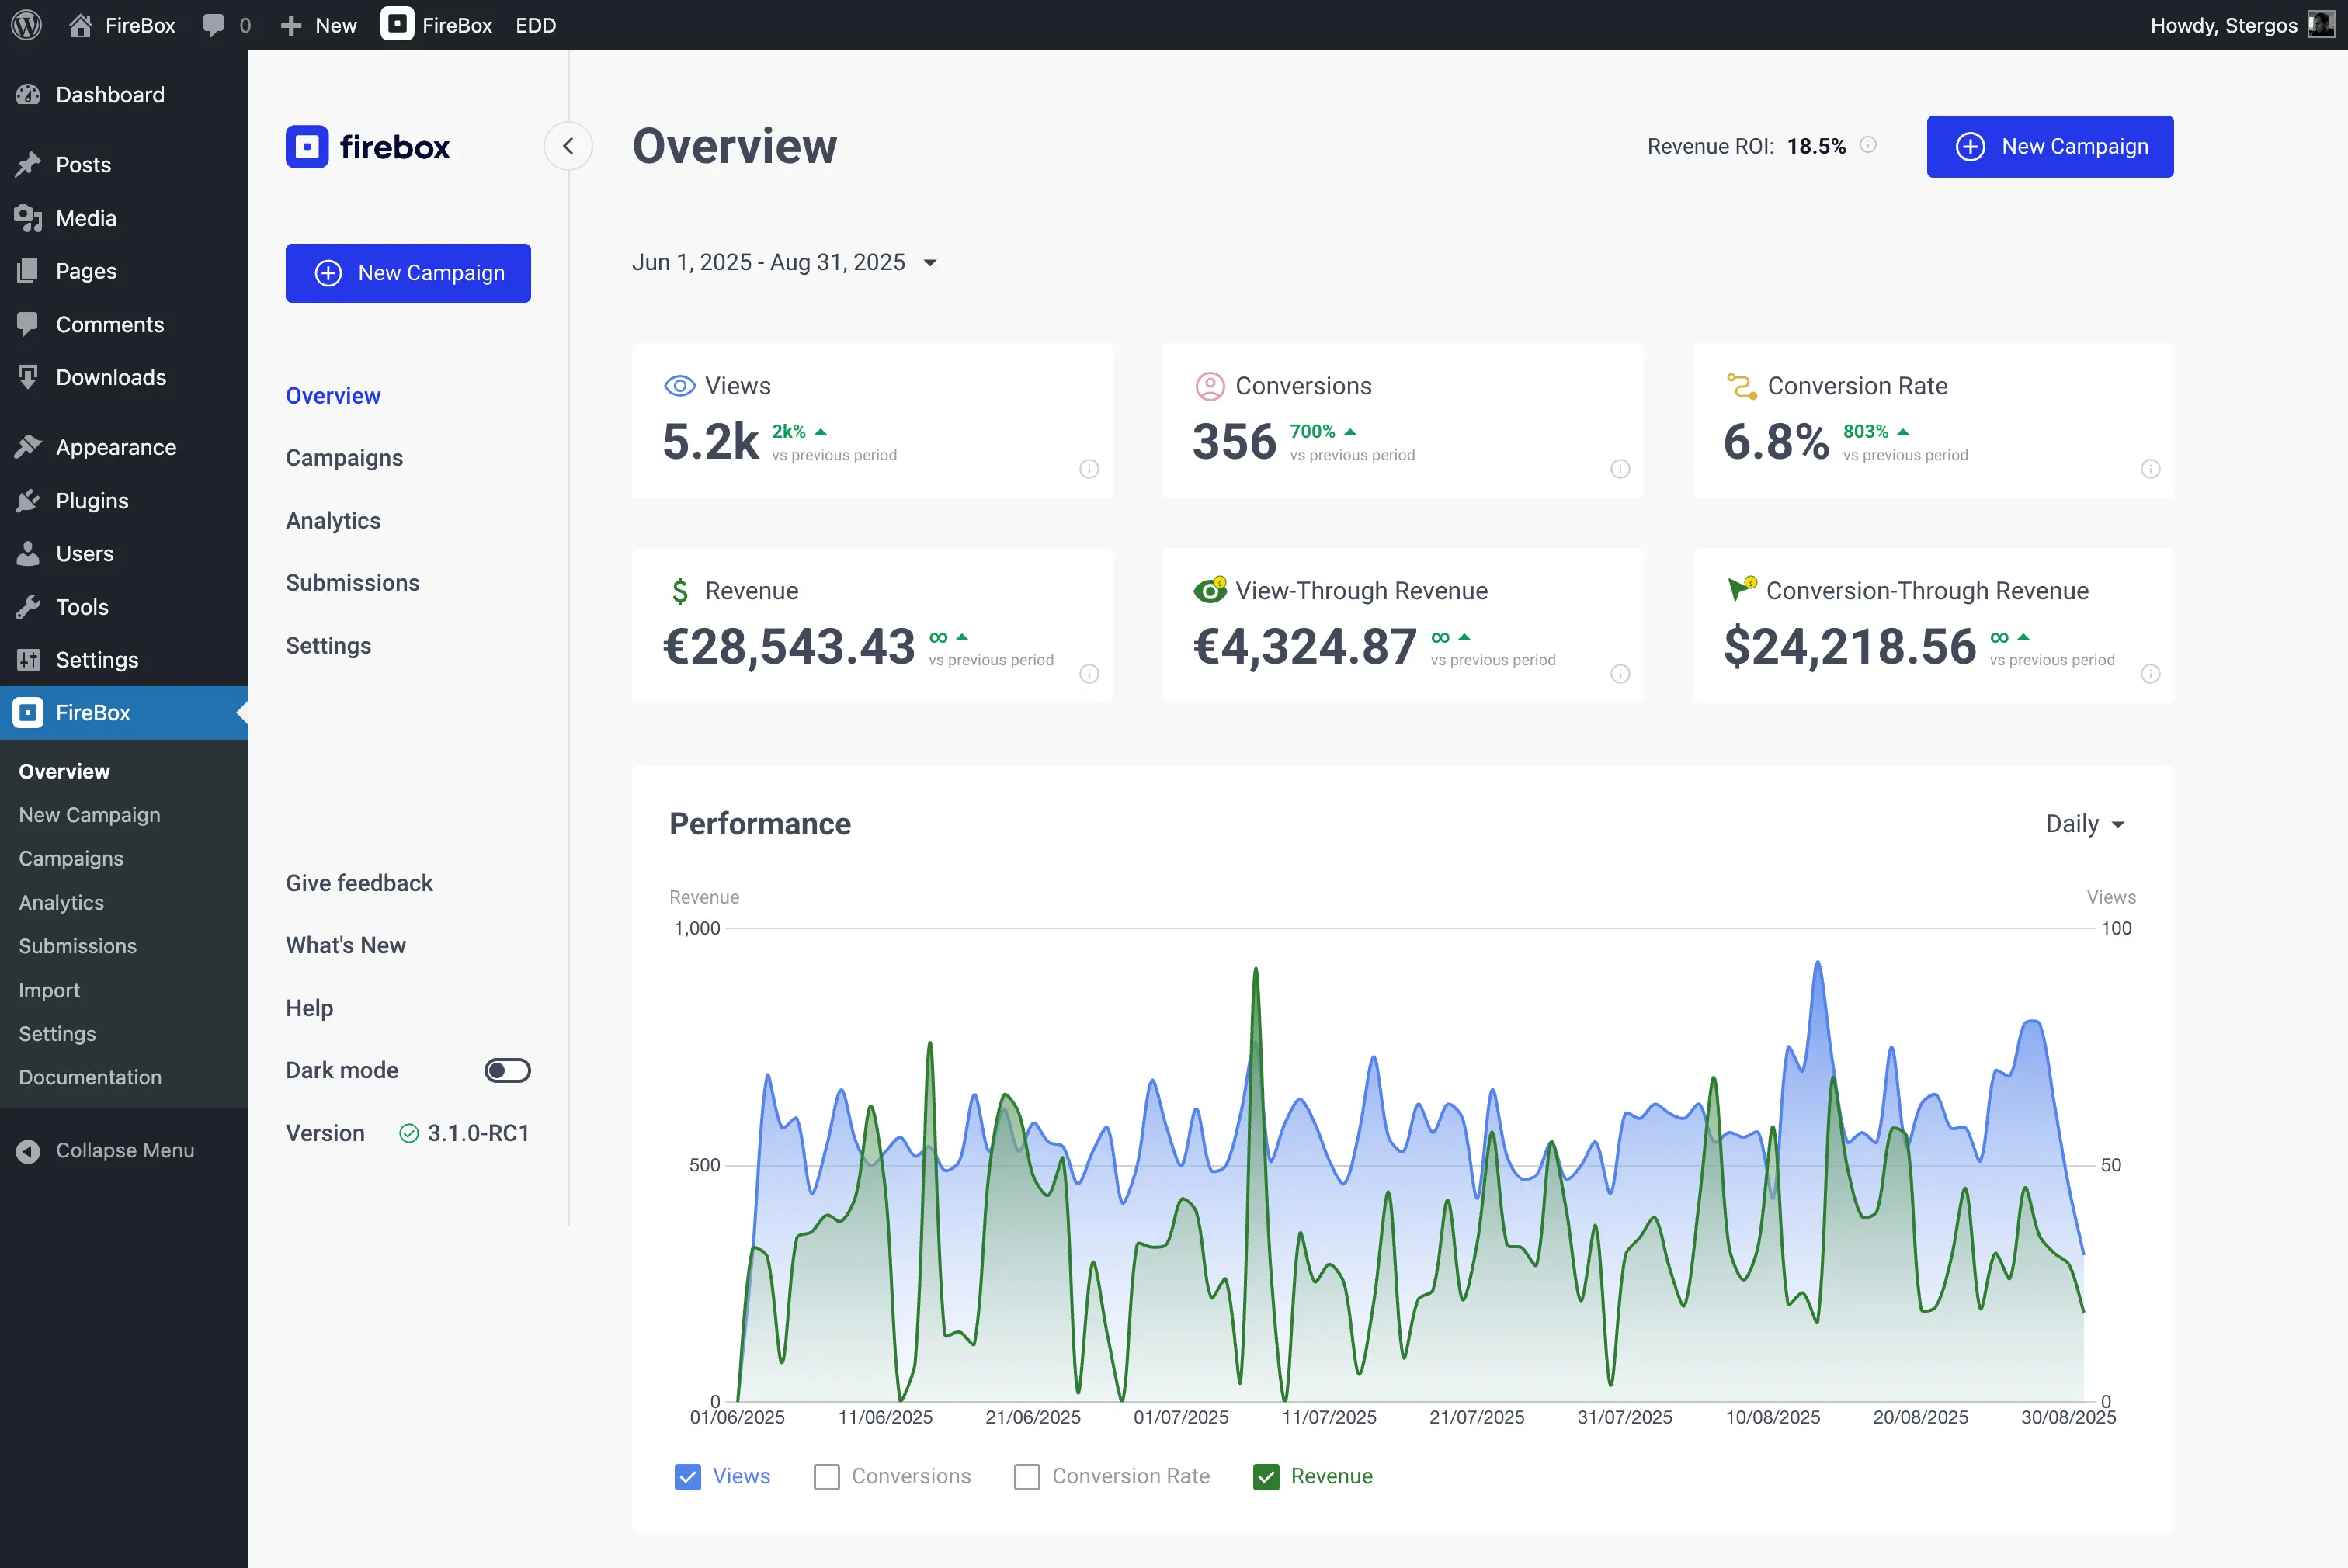The width and height of the screenshot is (2348, 1568).
Task: Click info icon on Conversion-Through Revenue card
Action: tap(2150, 674)
